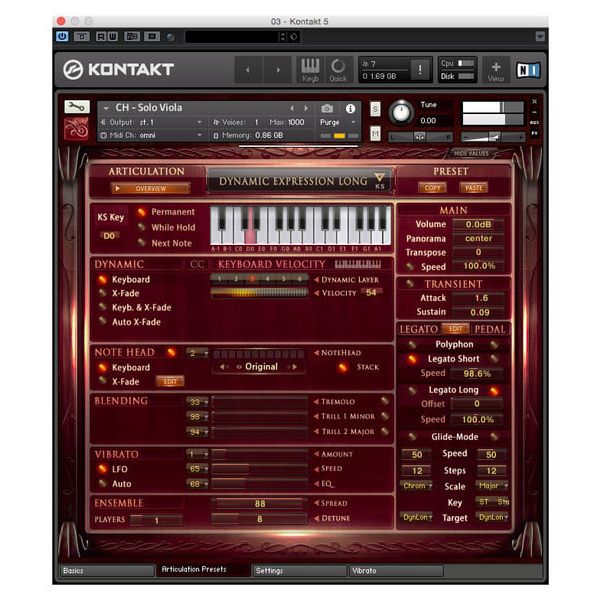
Task: Click the exclamation panic button
Action: click(420, 70)
